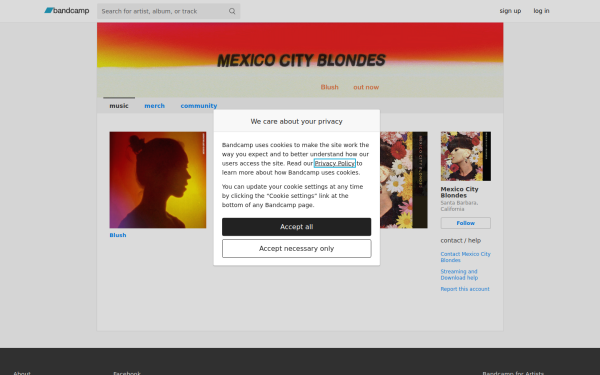Viewport: 600px width, 375px height.
Task: Switch to the merch tab
Action: pyautogui.click(x=154, y=106)
